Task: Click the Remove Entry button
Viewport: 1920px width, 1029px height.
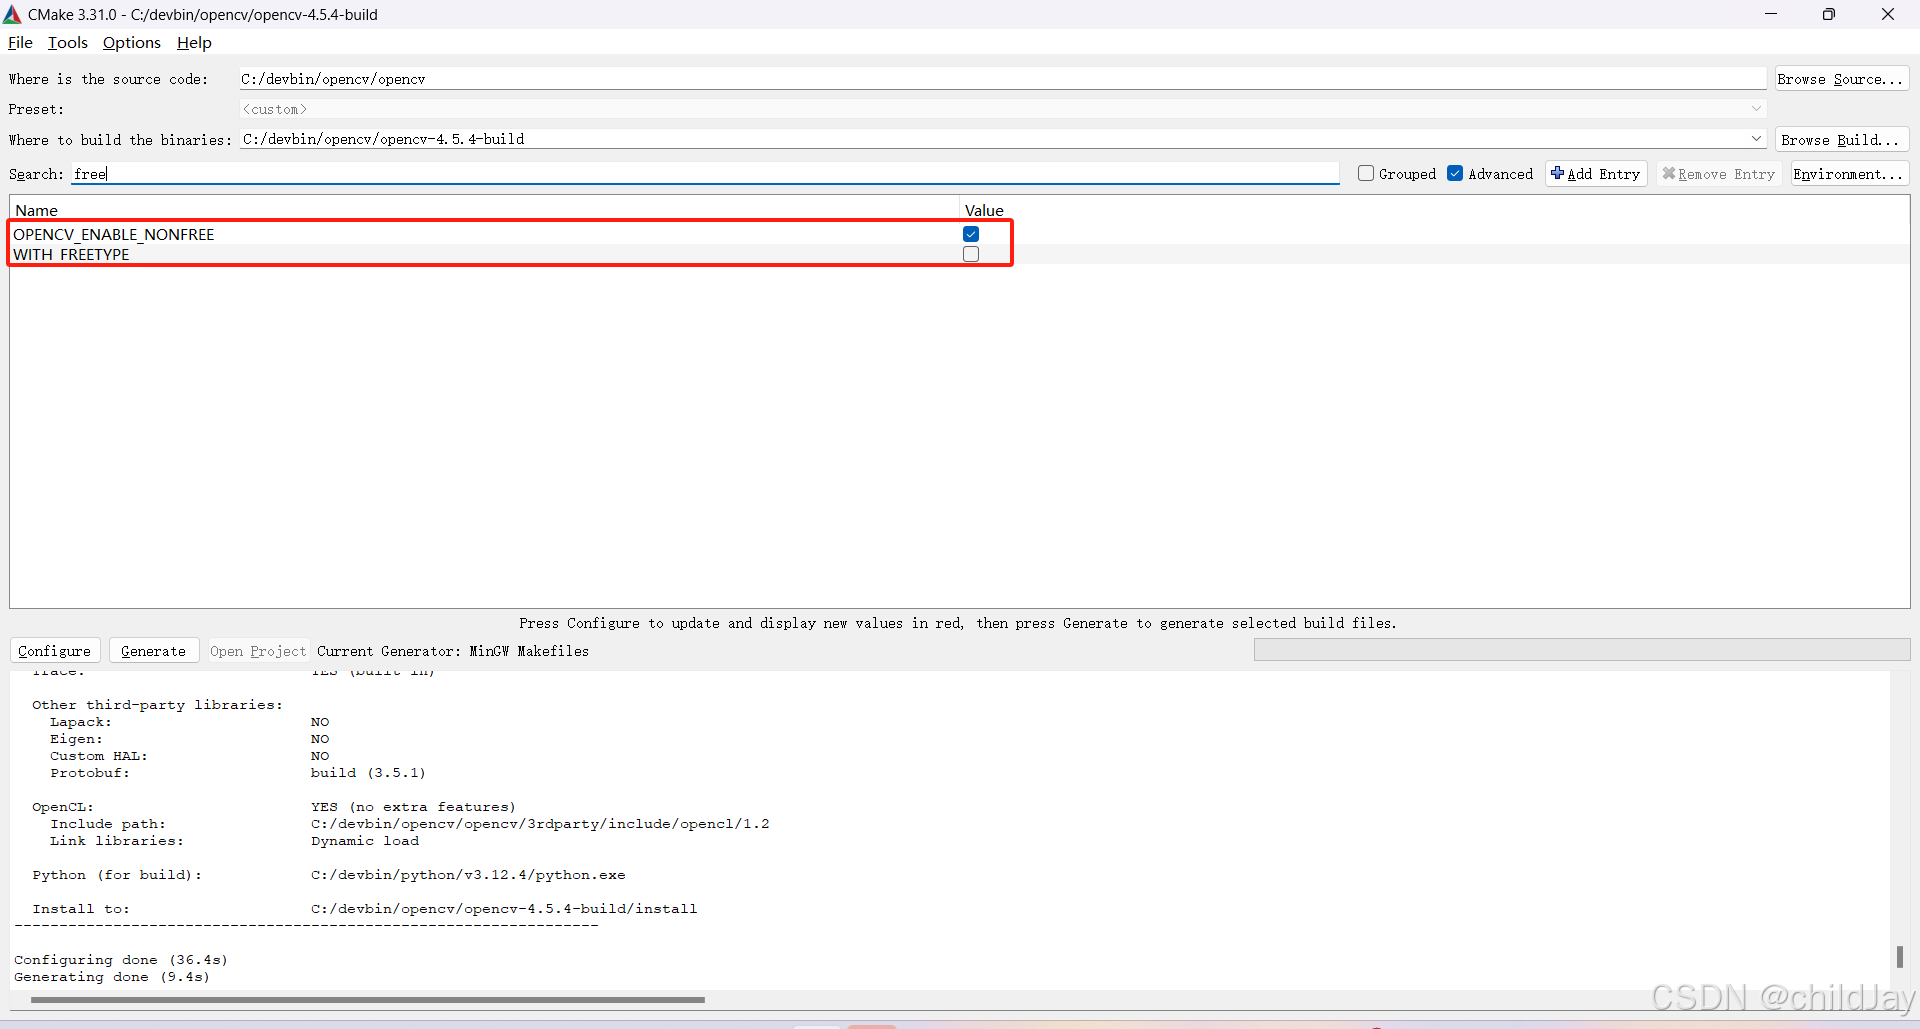Action: pyautogui.click(x=1719, y=174)
